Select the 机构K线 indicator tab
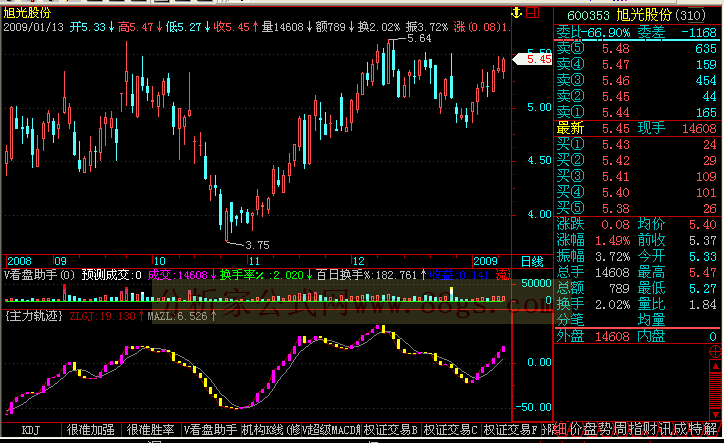 coord(271,430)
